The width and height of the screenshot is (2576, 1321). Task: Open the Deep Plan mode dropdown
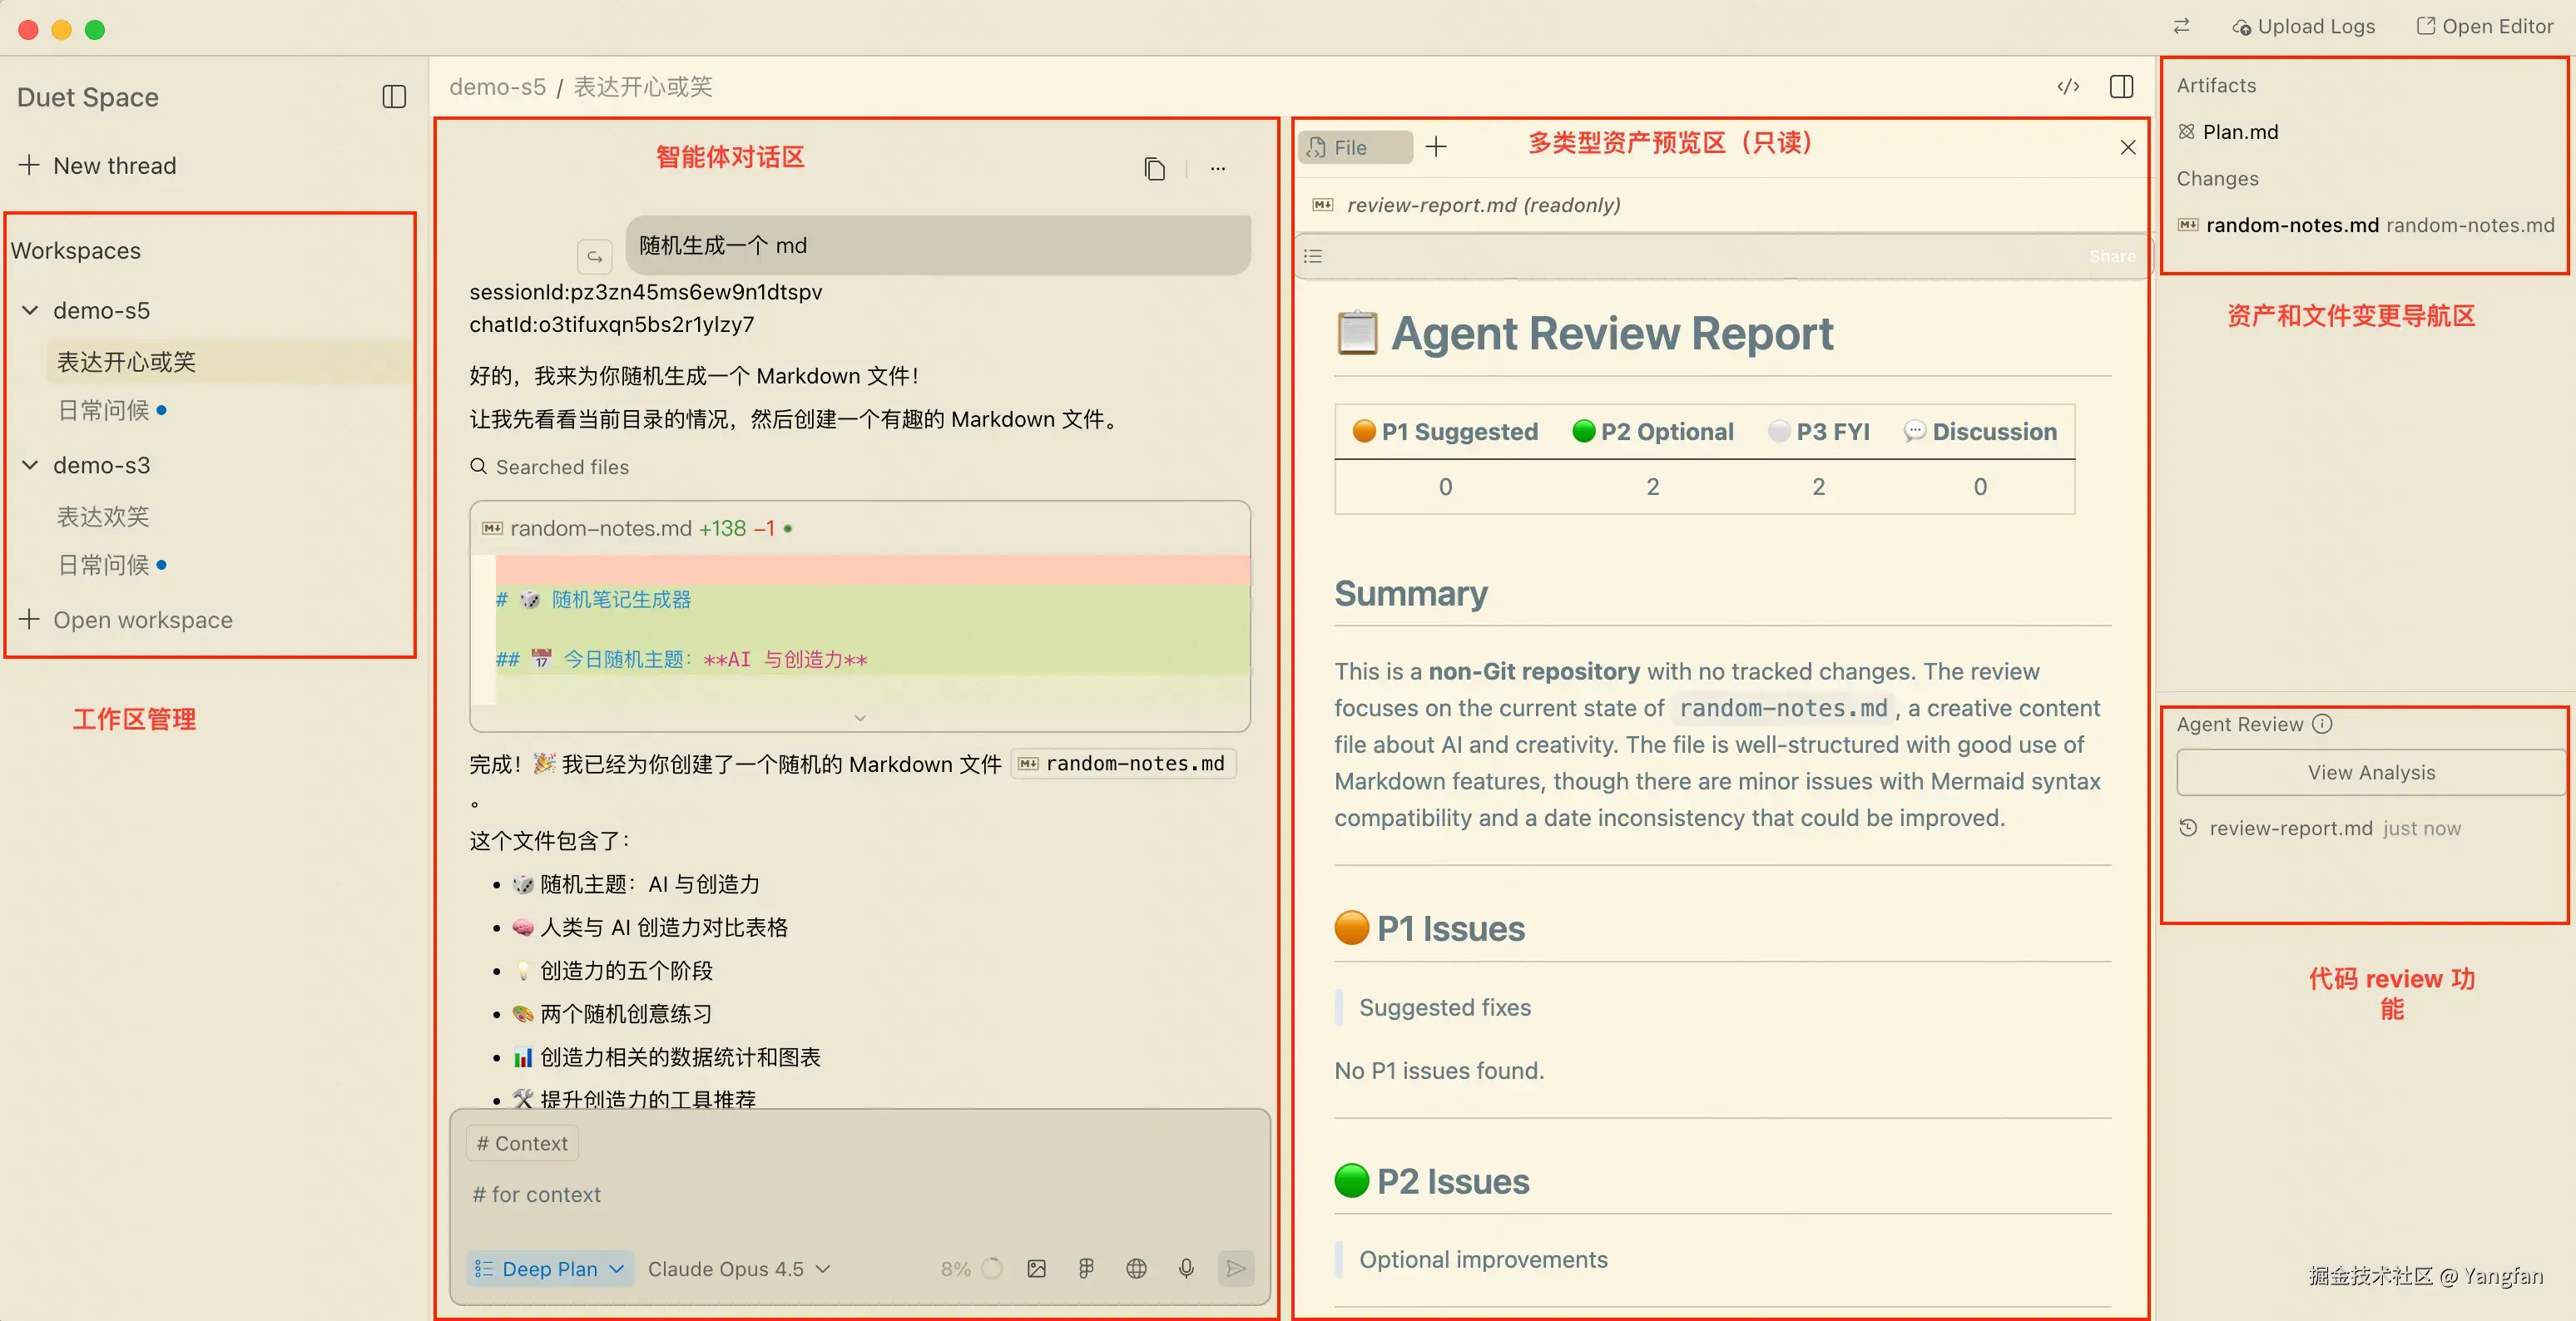[549, 1268]
